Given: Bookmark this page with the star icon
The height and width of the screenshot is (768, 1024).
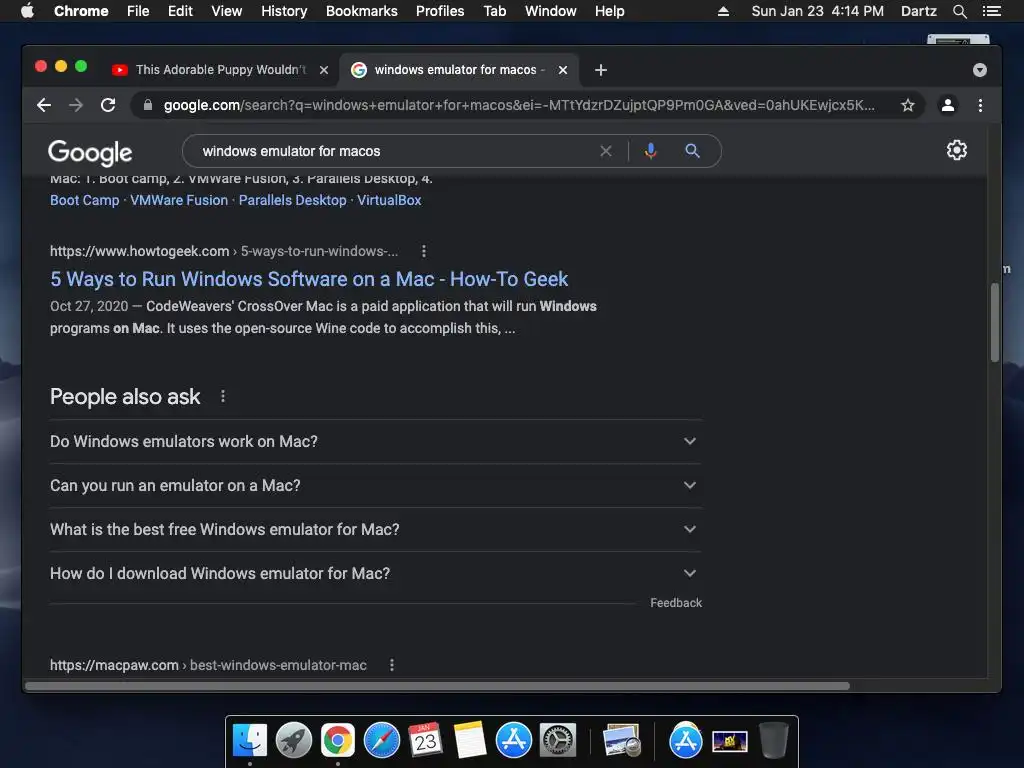Looking at the screenshot, I should point(908,105).
